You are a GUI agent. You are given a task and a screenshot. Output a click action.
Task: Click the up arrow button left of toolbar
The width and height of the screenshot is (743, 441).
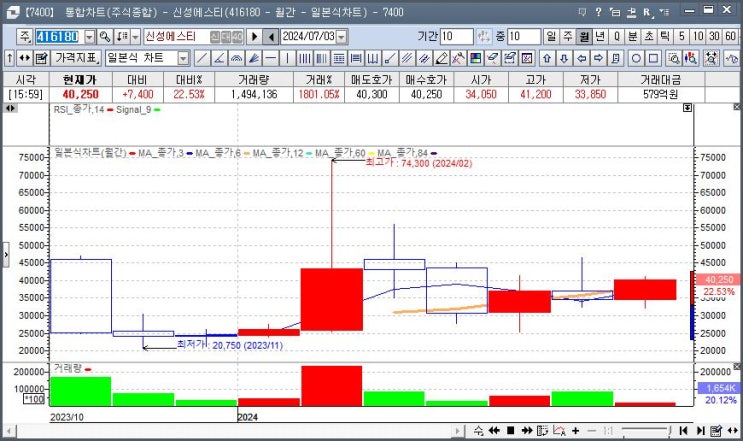point(9,58)
